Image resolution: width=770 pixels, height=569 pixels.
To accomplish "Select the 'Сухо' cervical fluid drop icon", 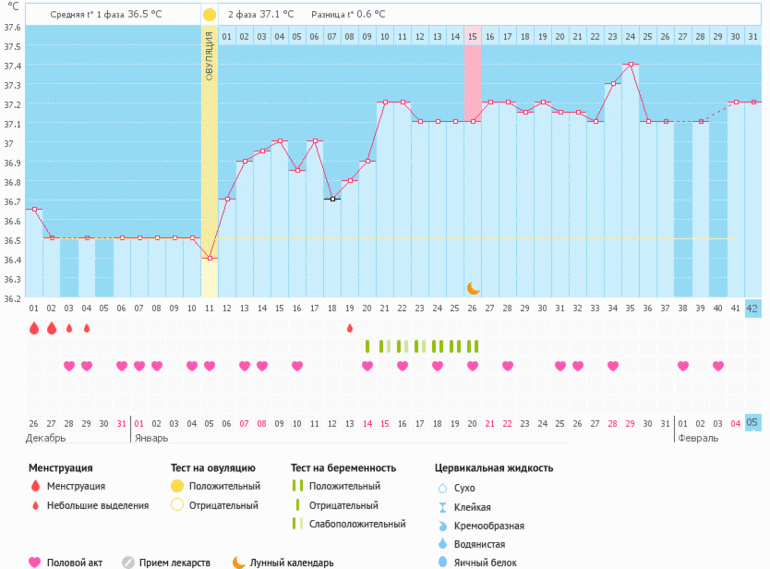I will click(x=442, y=487).
